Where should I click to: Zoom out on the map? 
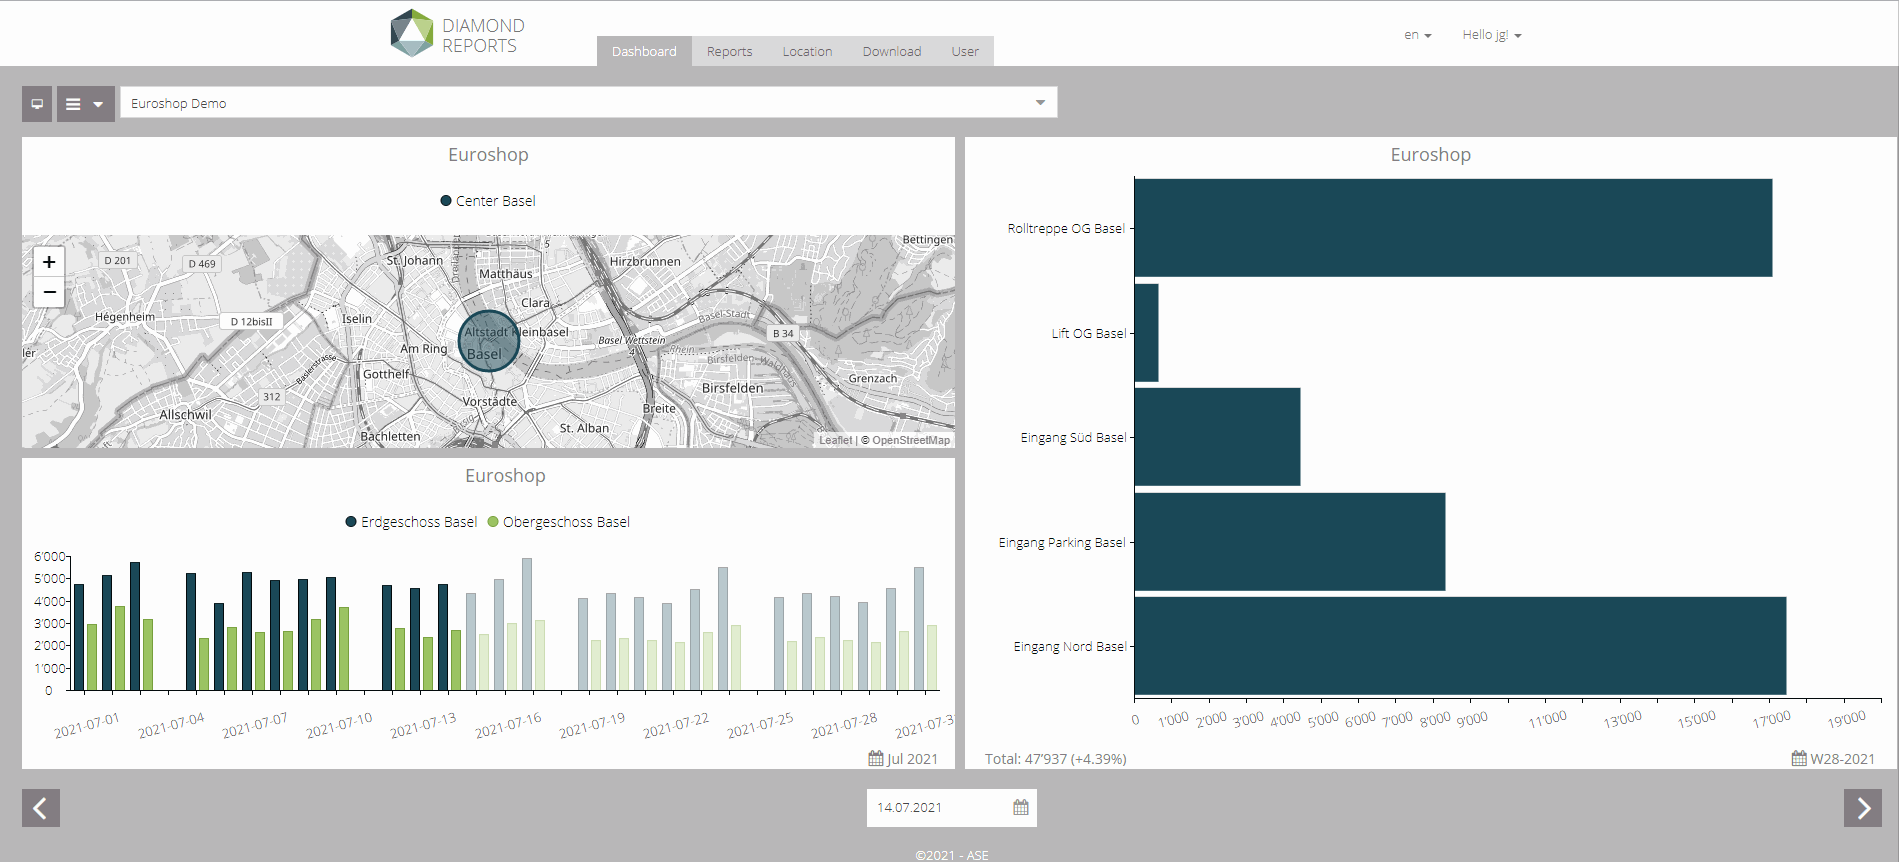click(49, 292)
